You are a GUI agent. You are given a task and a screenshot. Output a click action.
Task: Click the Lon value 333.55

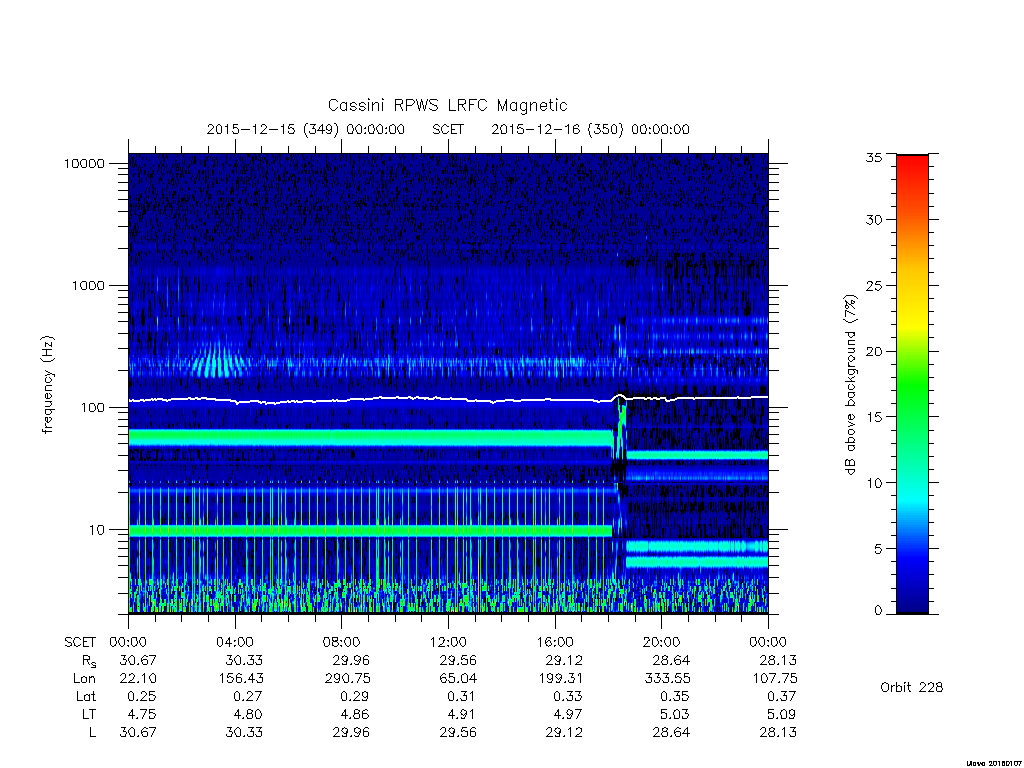(x=667, y=679)
